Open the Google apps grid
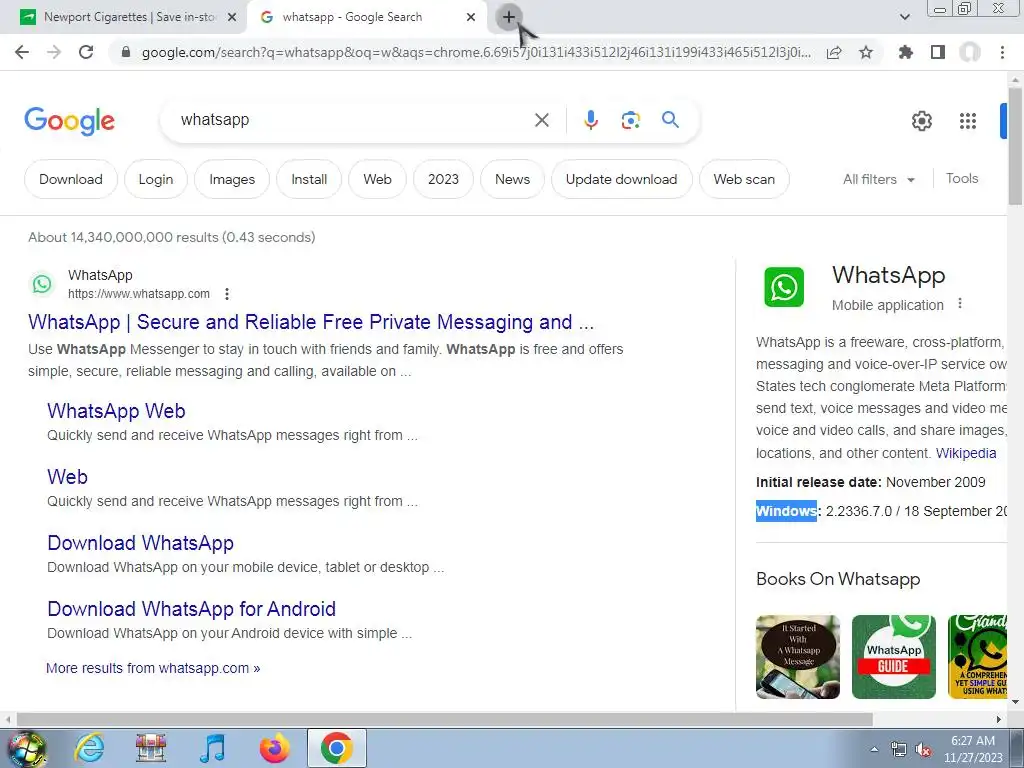 (968, 121)
